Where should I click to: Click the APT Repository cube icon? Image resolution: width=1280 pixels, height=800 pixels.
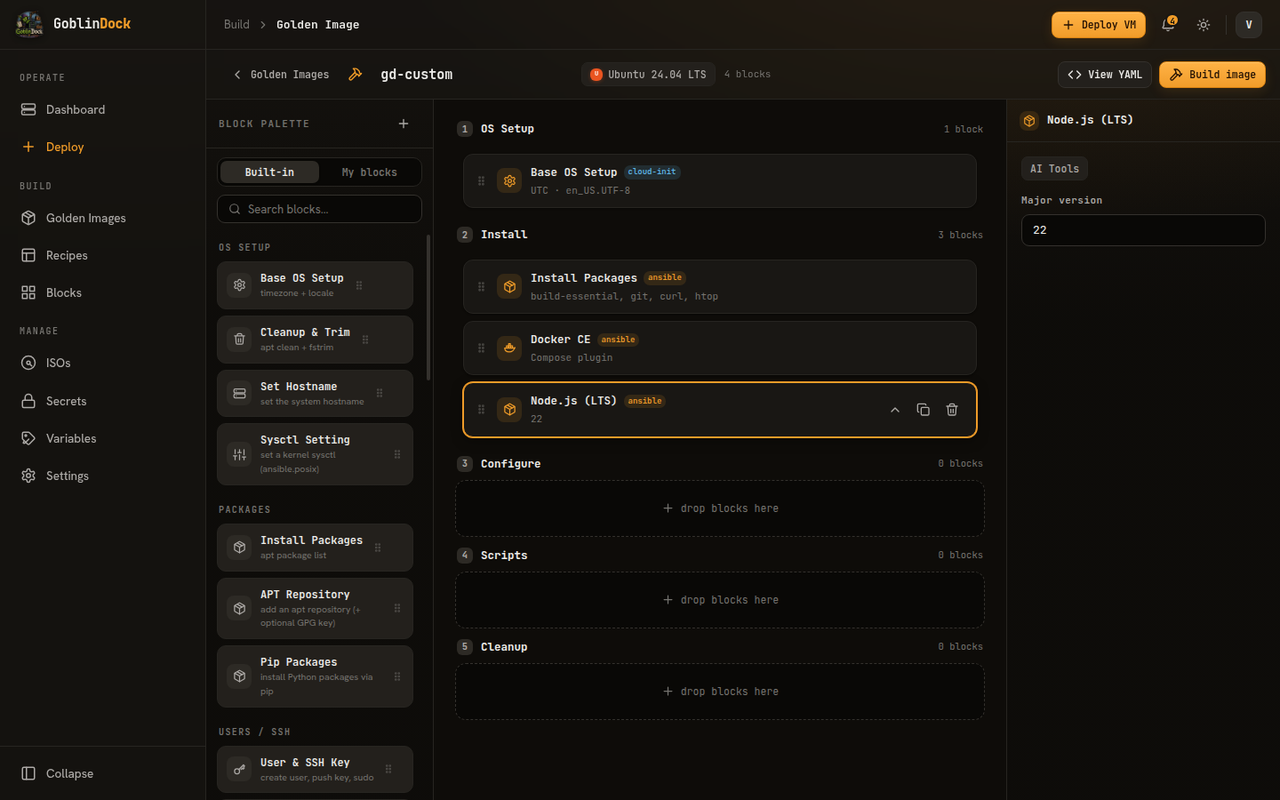[239, 608]
